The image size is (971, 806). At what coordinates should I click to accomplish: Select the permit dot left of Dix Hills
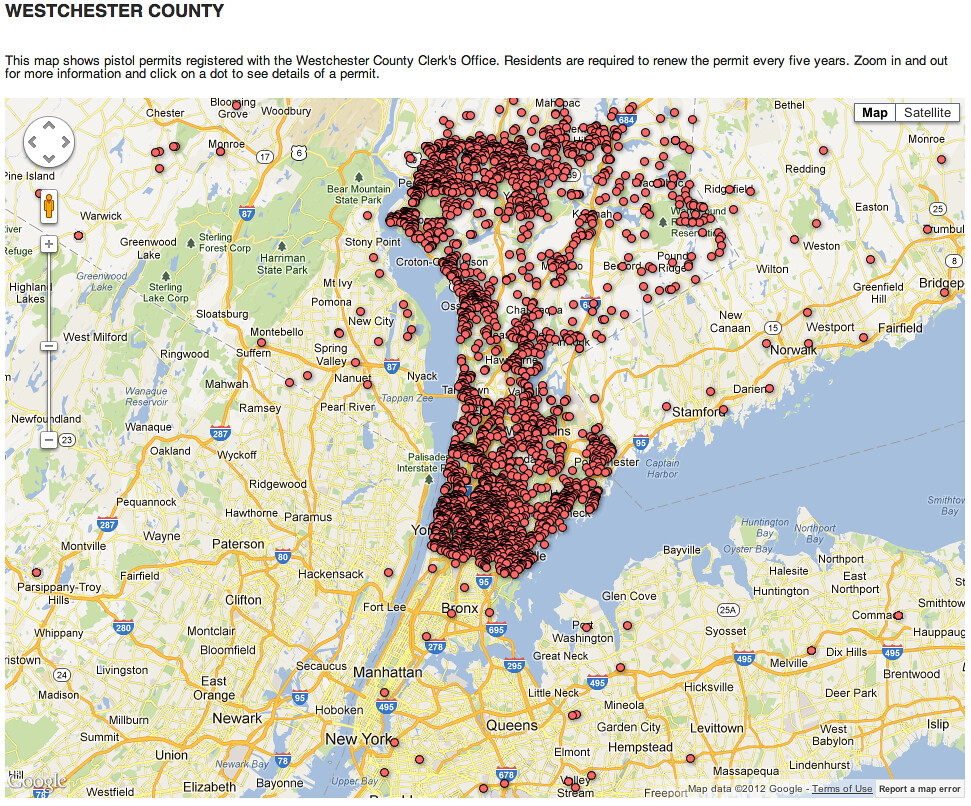[x=811, y=651]
